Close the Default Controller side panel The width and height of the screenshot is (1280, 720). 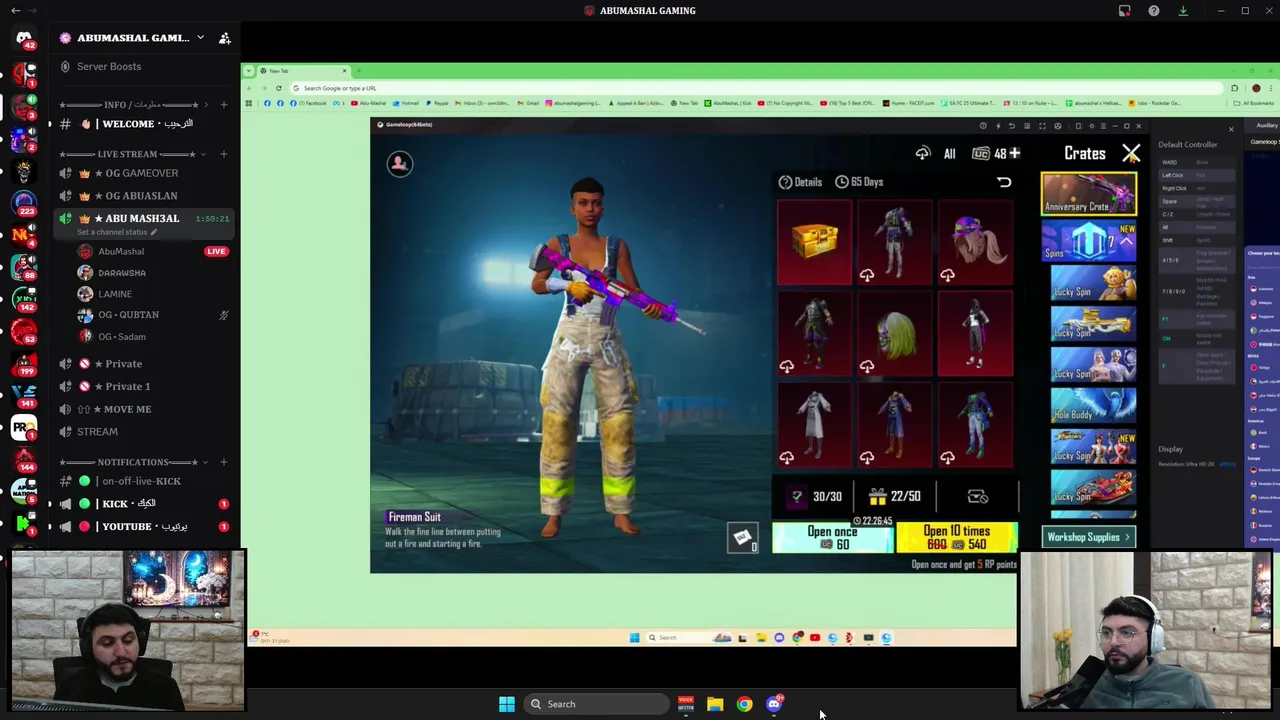coord(1231,129)
